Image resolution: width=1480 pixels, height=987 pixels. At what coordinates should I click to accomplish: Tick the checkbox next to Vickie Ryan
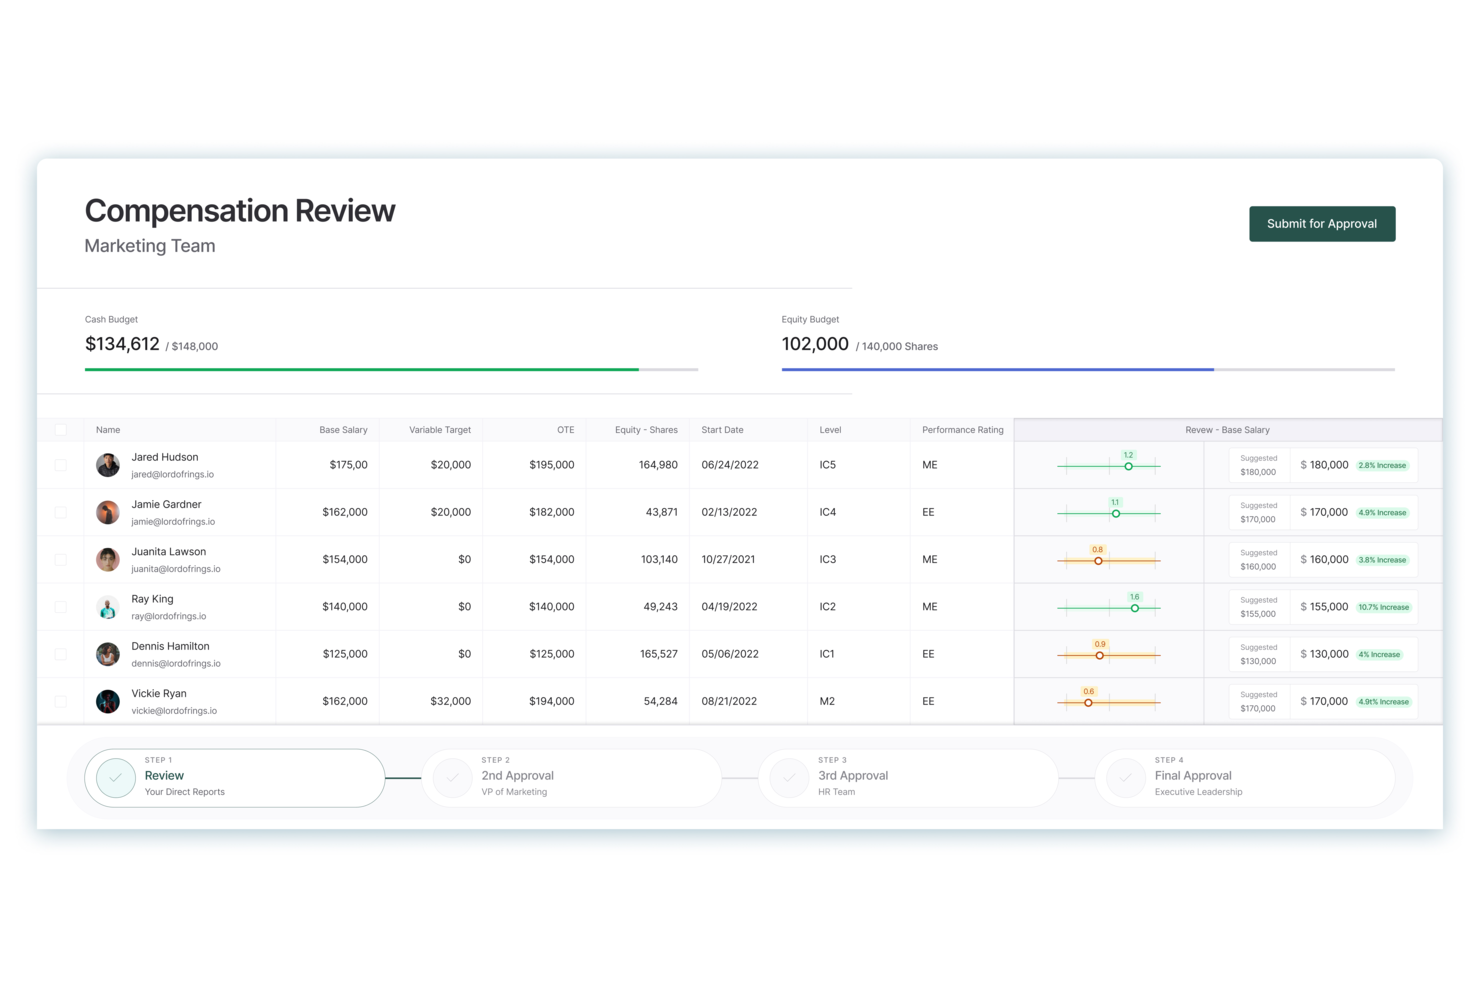61,702
